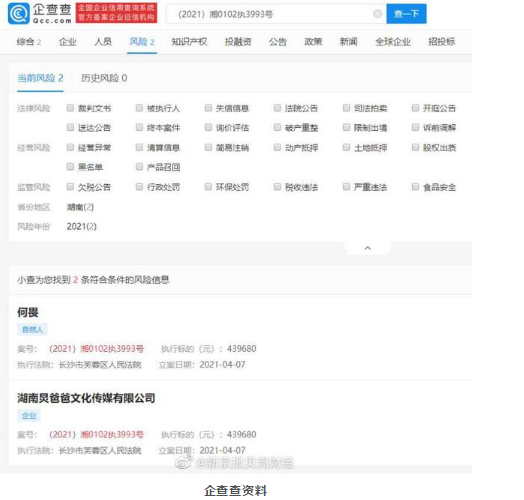Check the 动产抵押 checkbox
Screen dimensions: 524x500
(277, 147)
